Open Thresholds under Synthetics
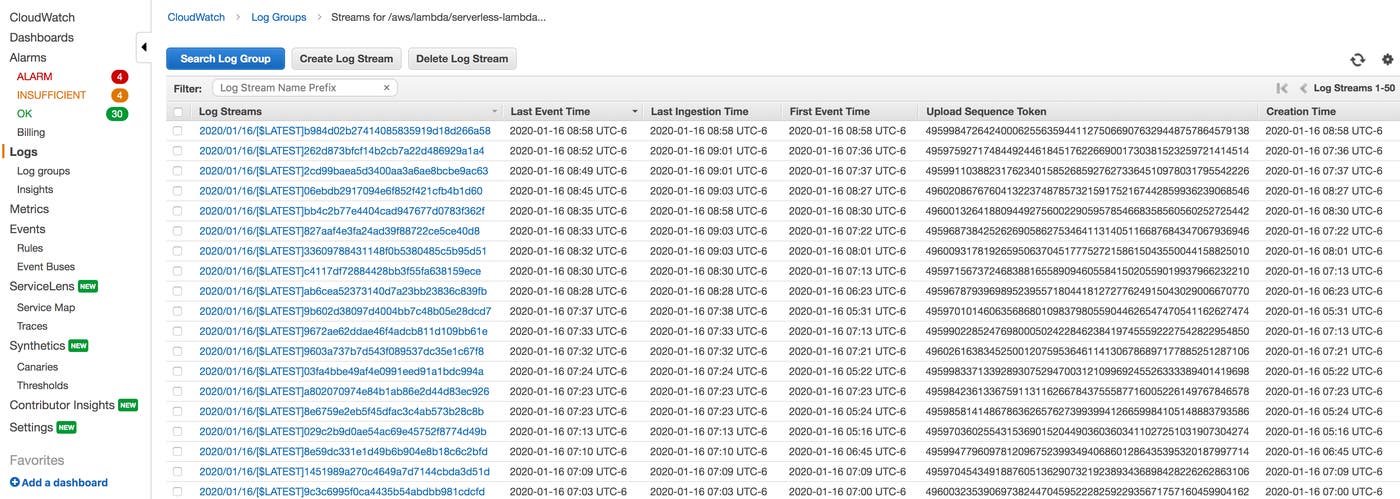The width and height of the screenshot is (1400, 499). 43,386
